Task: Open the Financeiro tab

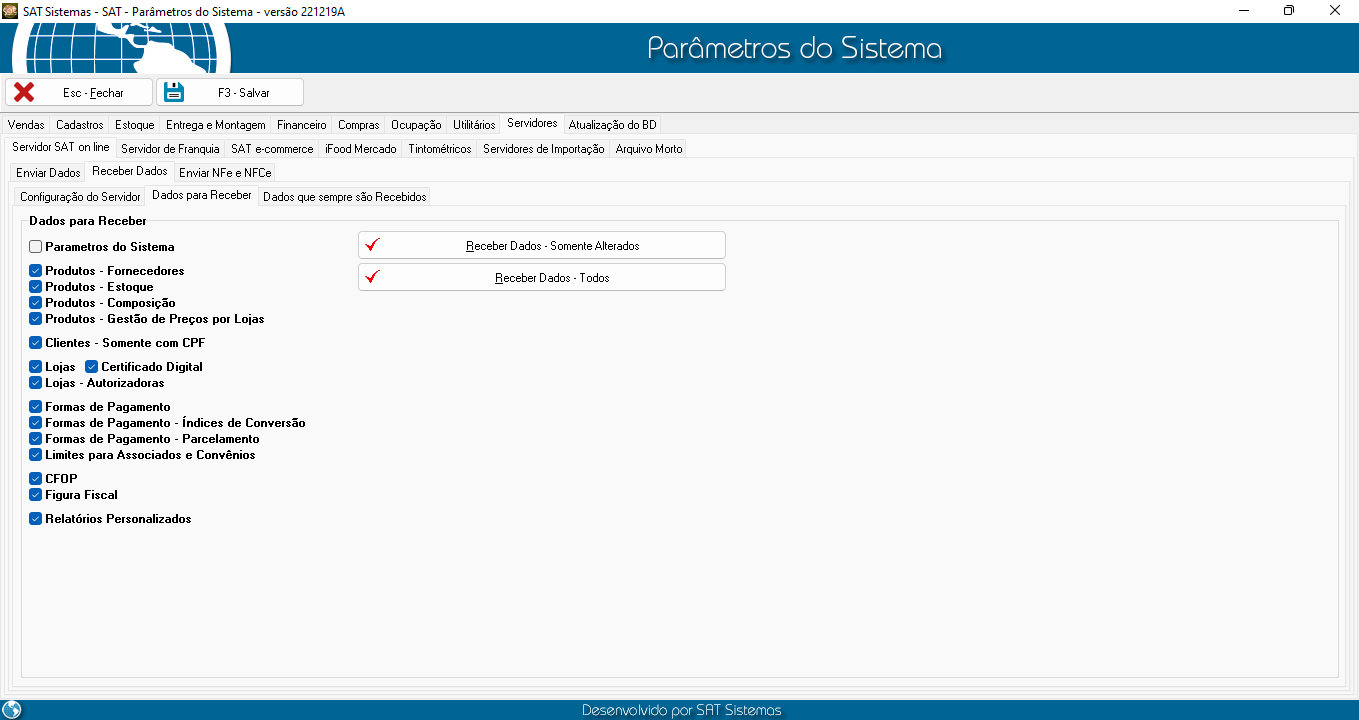Action: 301,125
